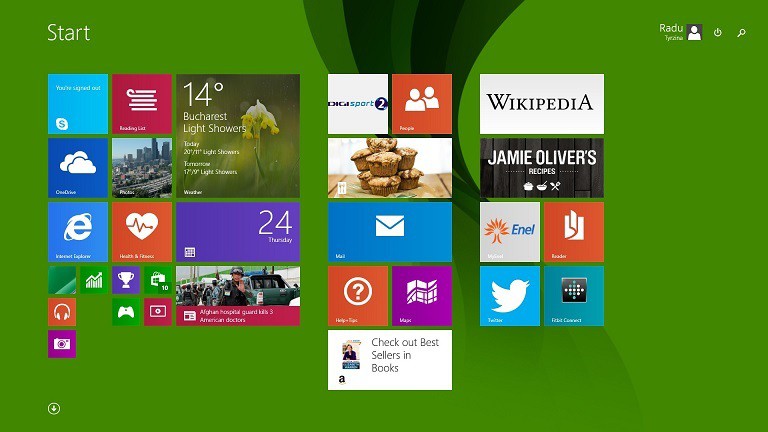Image resolution: width=768 pixels, height=432 pixels.
Task: Launch Internet Explorer tile
Action: click(78, 232)
